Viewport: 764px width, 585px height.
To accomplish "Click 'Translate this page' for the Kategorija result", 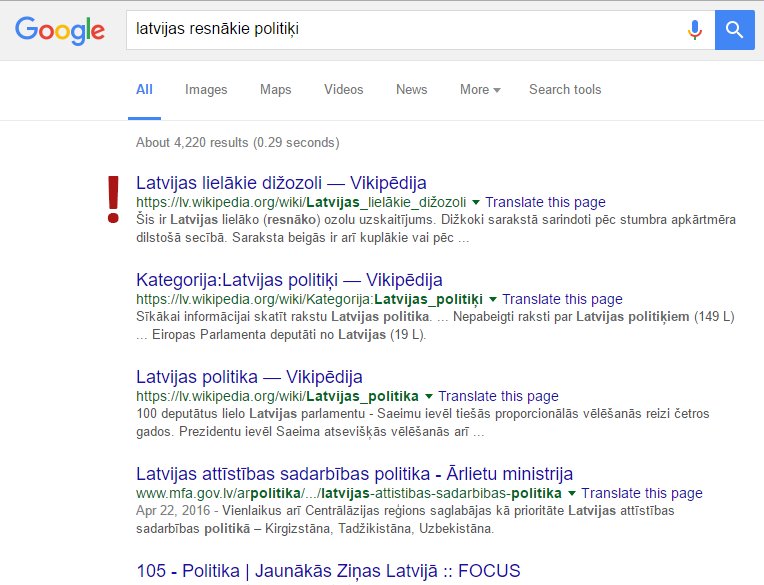I will coord(562,299).
